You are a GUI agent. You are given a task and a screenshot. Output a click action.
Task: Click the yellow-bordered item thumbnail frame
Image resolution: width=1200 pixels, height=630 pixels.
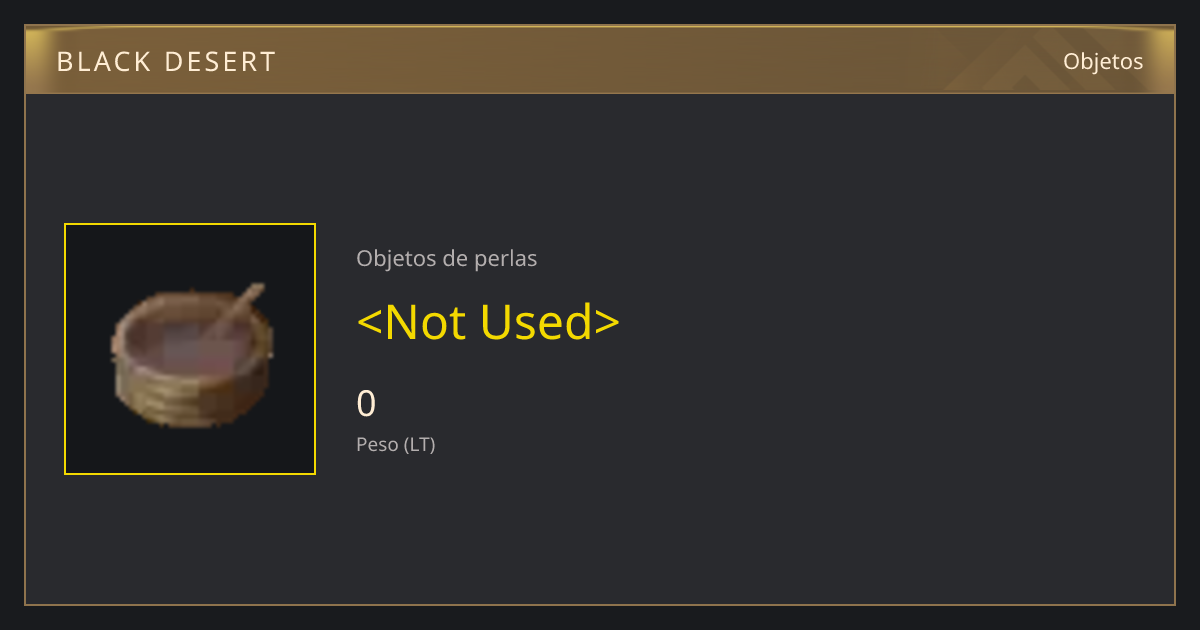click(190, 349)
